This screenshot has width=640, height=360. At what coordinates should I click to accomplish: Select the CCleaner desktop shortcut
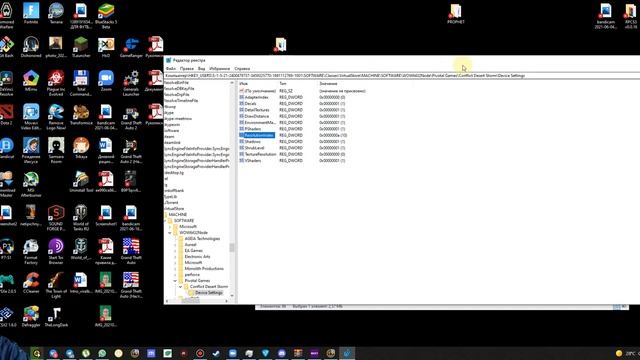click(31, 282)
